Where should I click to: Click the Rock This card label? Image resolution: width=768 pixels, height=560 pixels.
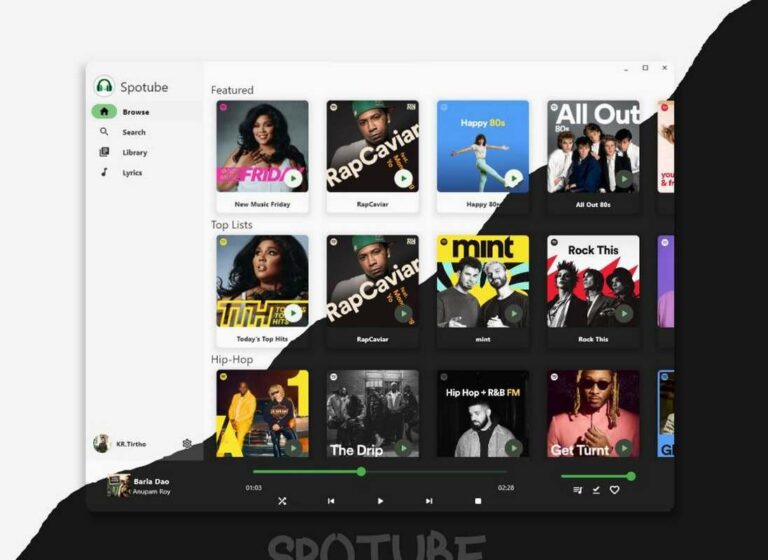click(x=593, y=339)
